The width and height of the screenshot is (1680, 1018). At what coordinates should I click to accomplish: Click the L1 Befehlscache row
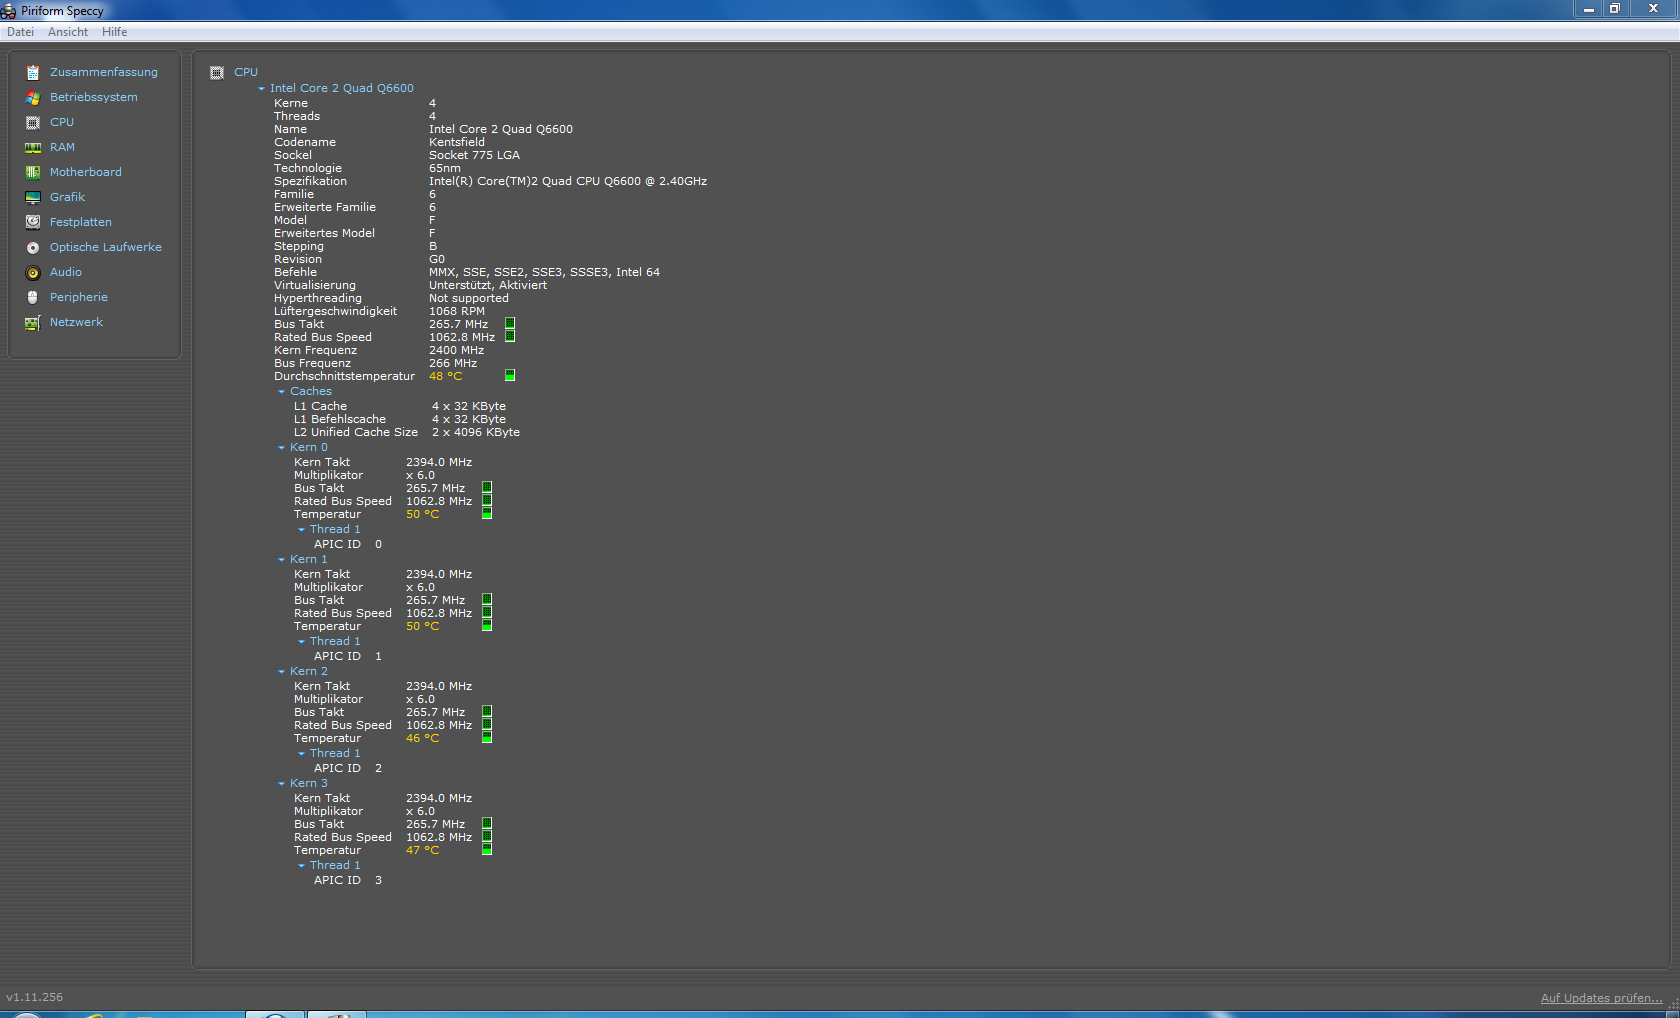(400, 419)
